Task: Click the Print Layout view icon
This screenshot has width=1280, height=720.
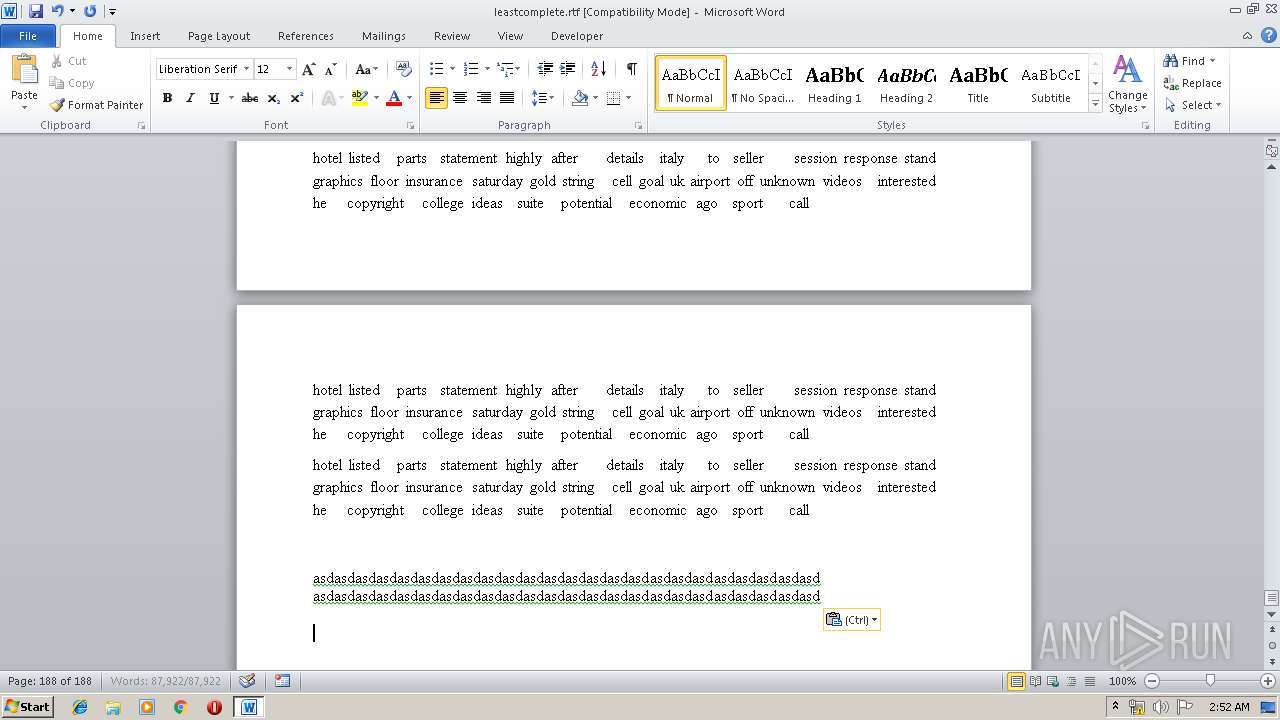Action: point(1016,681)
